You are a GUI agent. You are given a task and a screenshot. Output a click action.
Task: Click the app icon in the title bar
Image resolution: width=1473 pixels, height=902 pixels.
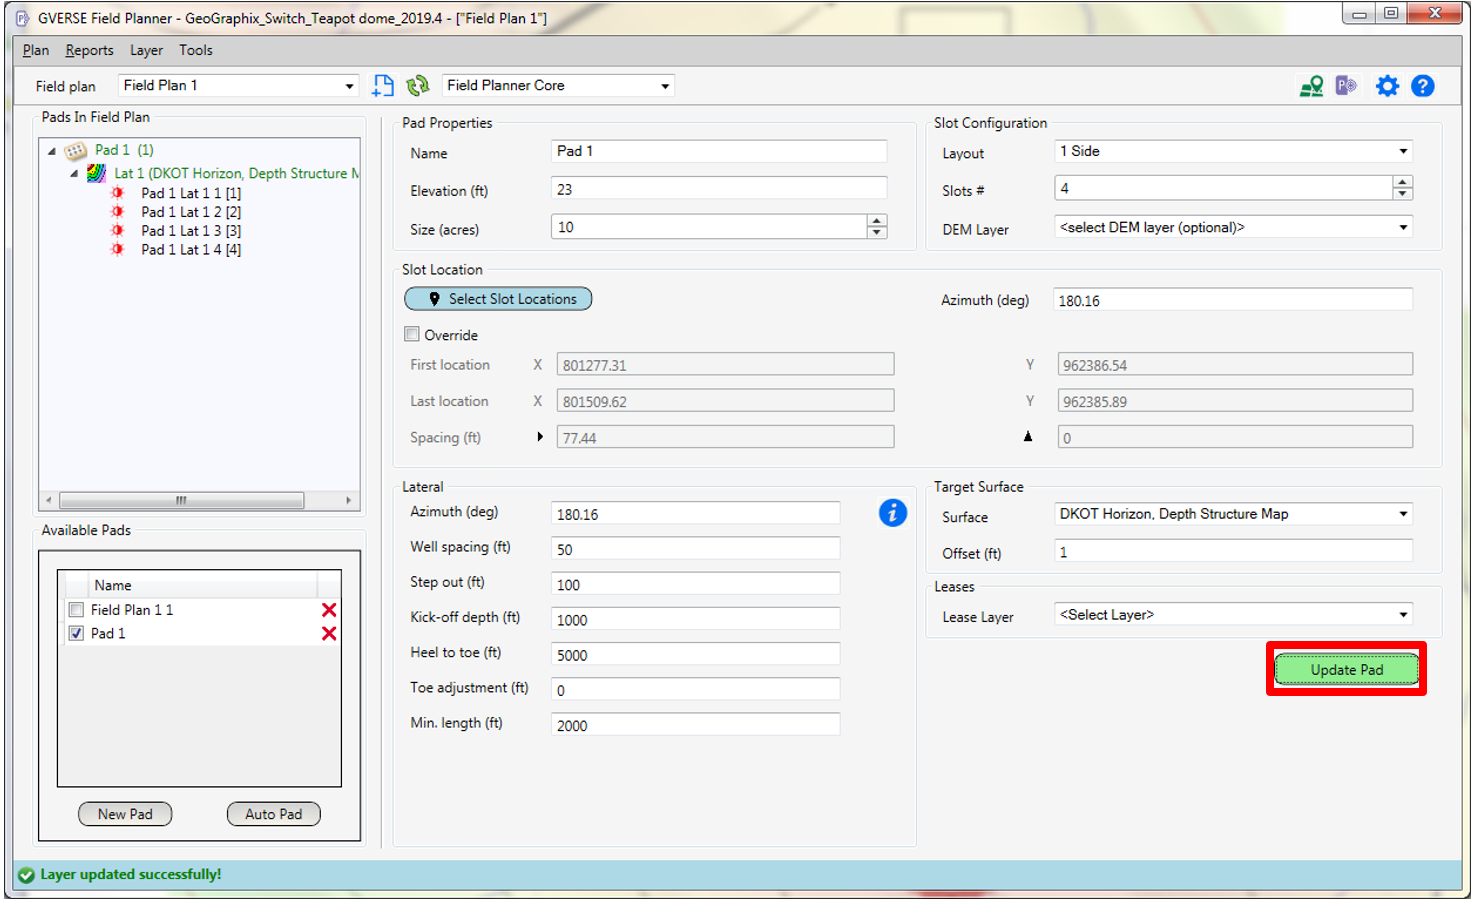click(x=22, y=18)
